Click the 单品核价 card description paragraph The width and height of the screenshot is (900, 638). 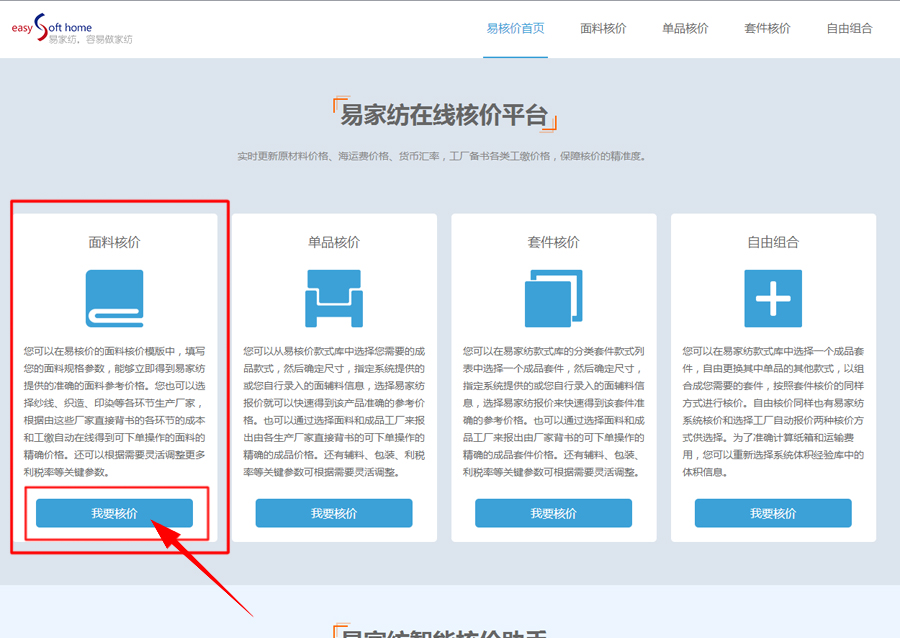click(334, 411)
